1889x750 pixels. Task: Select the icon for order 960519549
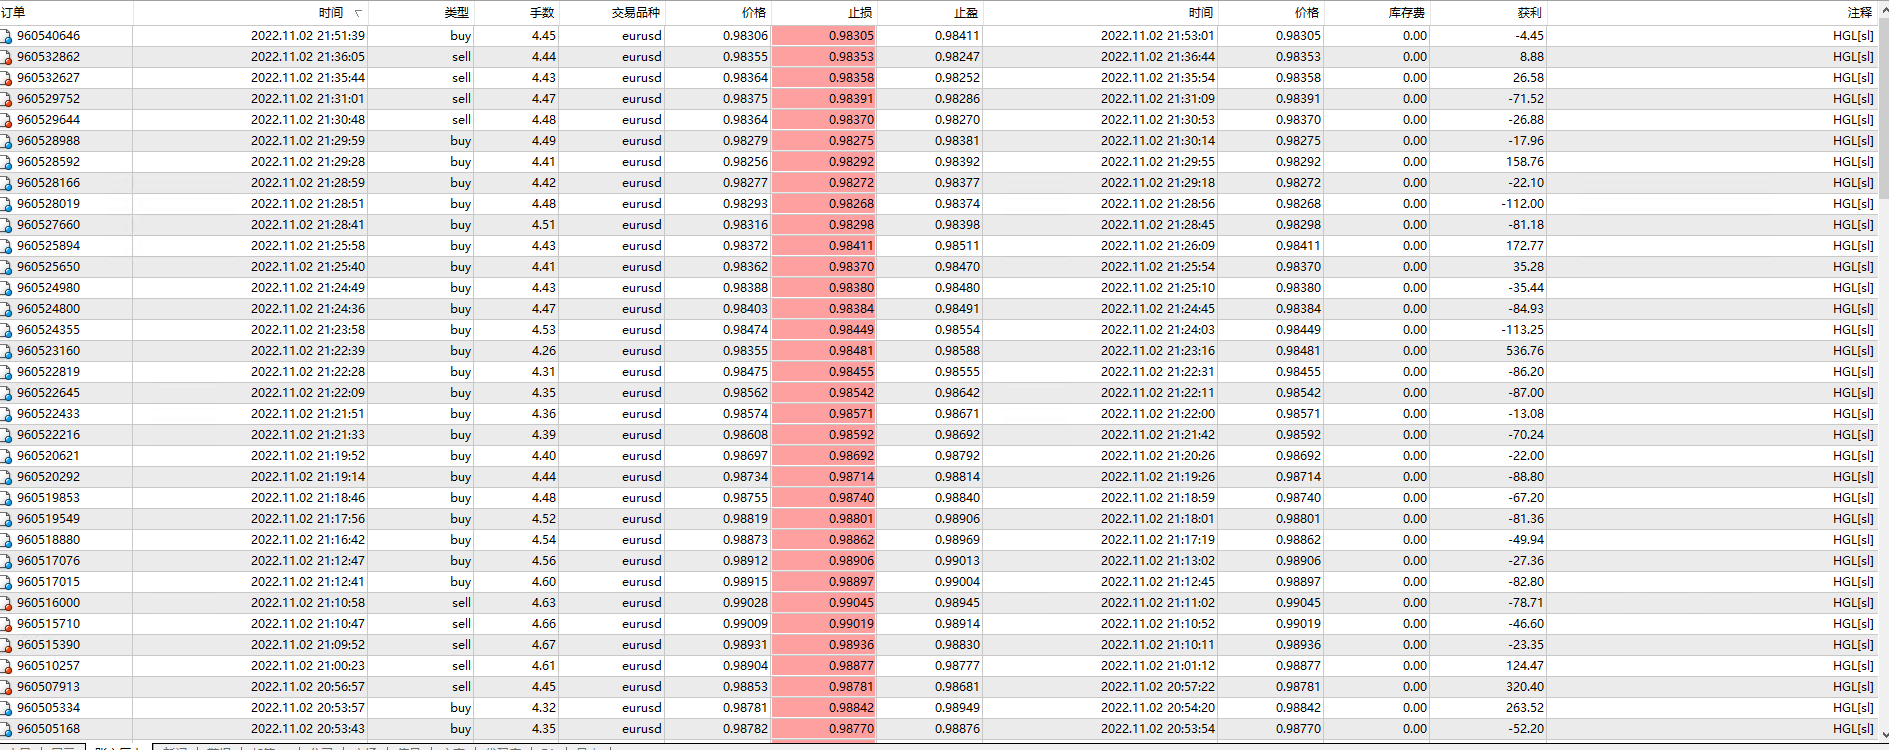(6, 519)
